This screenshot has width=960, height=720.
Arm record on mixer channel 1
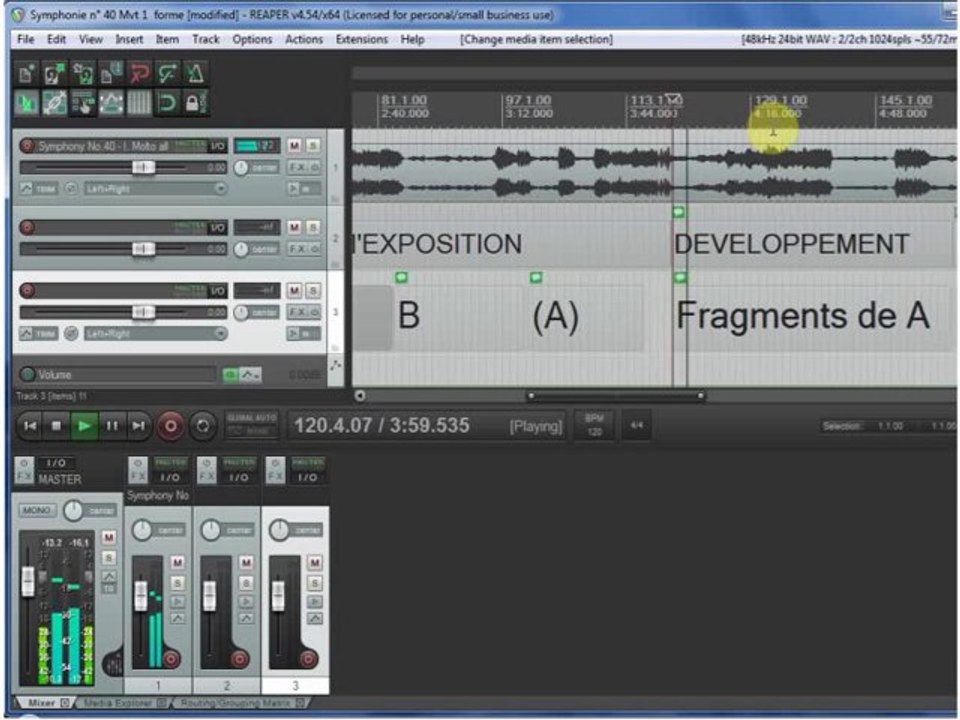point(171,659)
